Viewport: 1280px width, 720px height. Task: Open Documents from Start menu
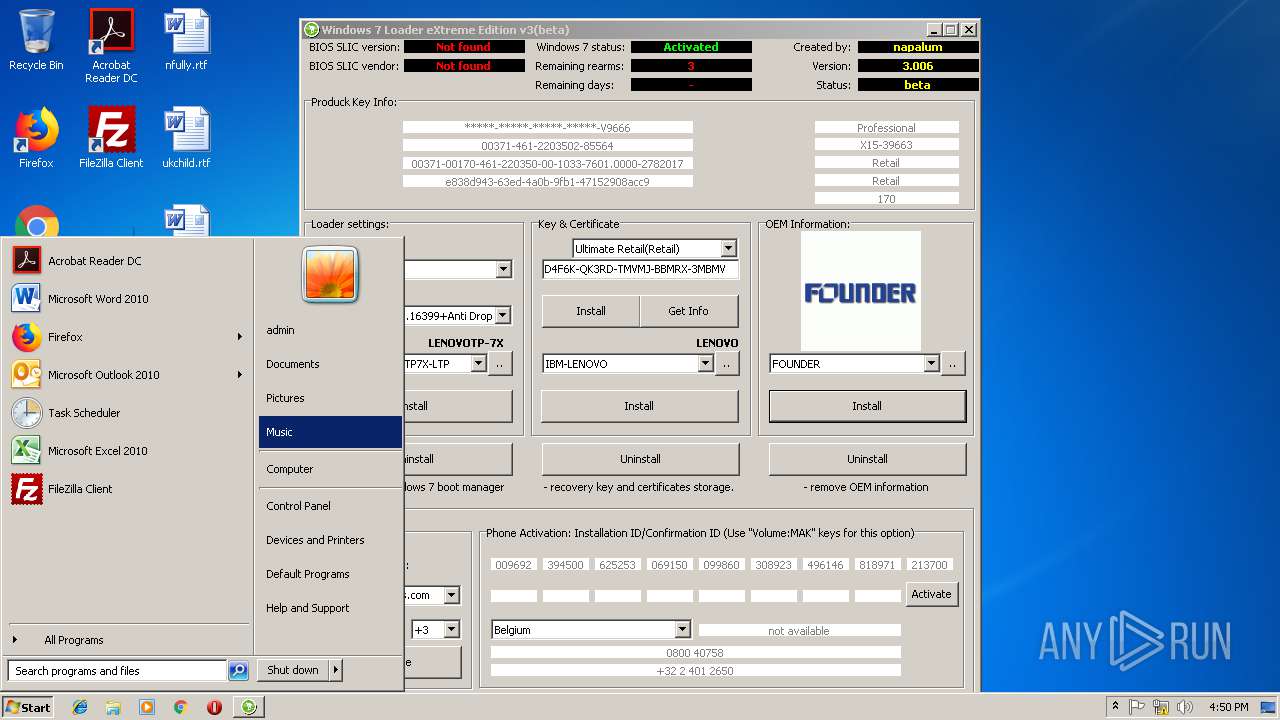(x=330, y=364)
